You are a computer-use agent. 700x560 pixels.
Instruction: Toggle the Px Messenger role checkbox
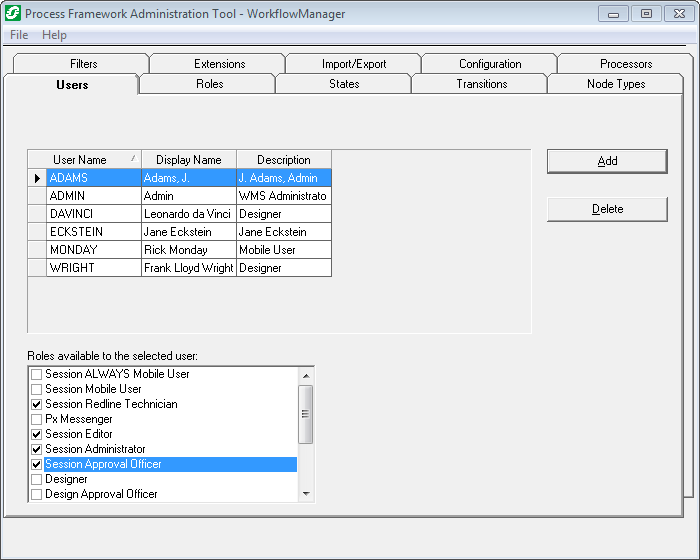pyautogui.click(x=37, y=419)
